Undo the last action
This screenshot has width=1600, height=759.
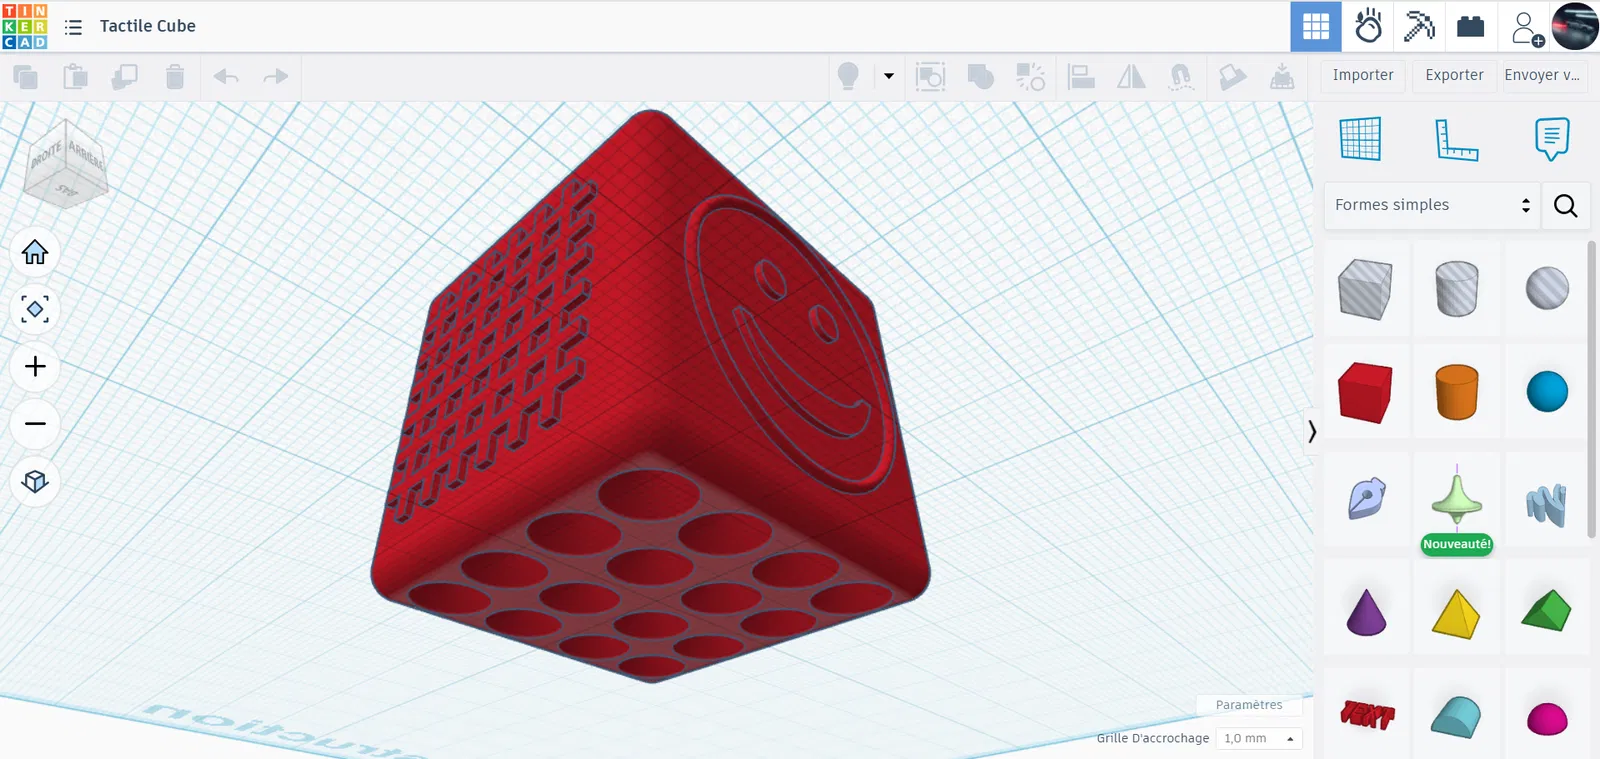(x=226, y=76)
